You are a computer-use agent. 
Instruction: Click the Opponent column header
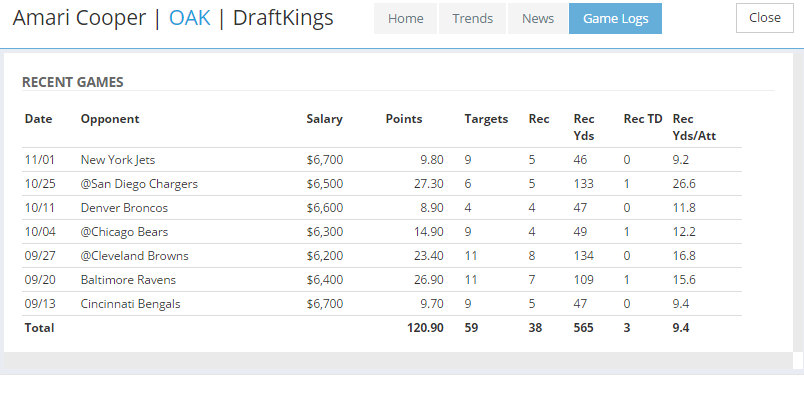click(110, 119)
